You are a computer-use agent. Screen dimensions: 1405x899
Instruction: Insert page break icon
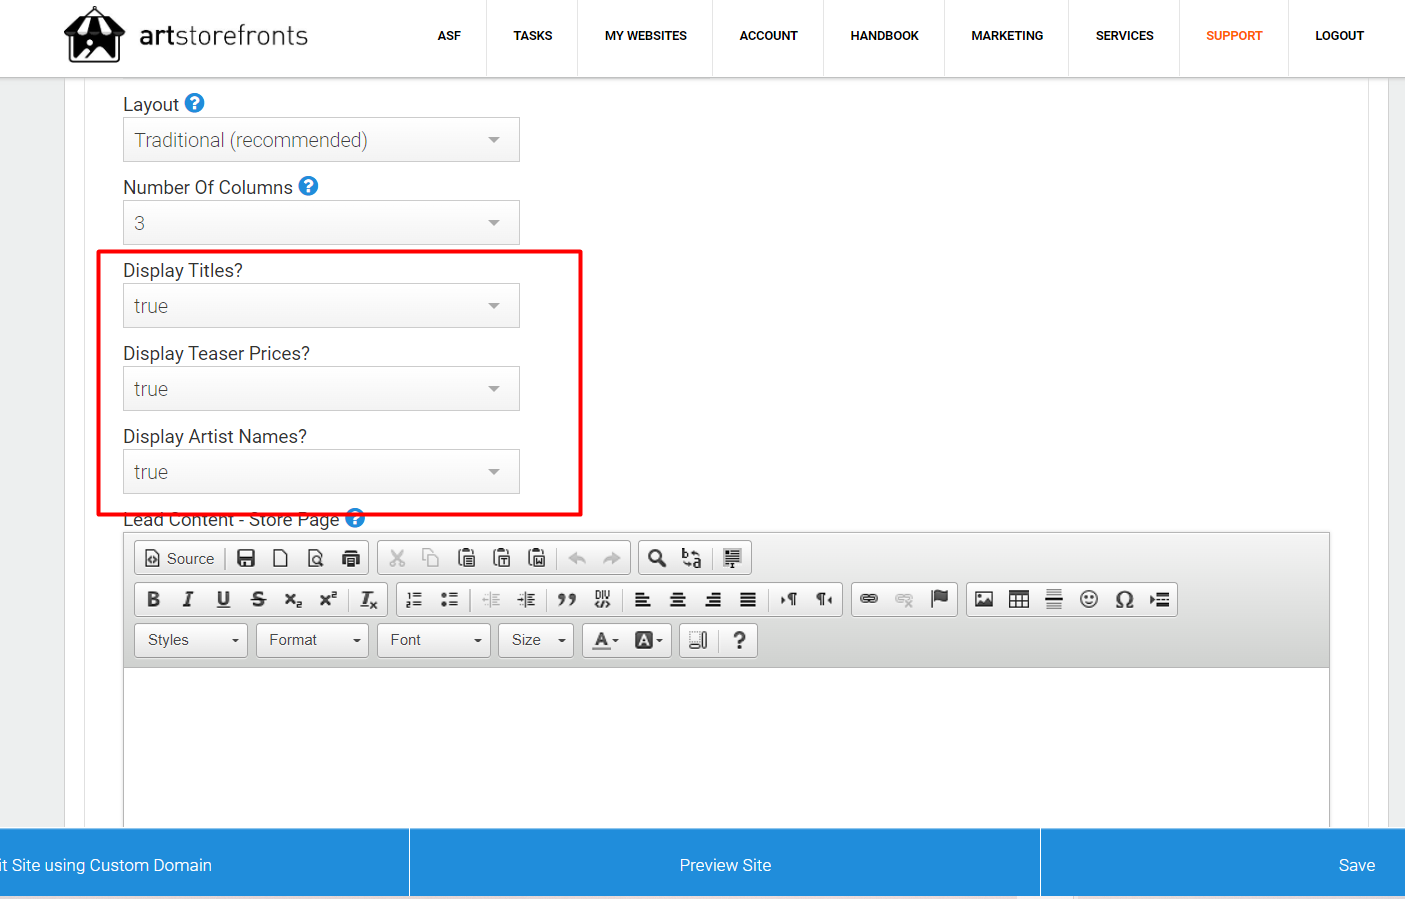1159,599
